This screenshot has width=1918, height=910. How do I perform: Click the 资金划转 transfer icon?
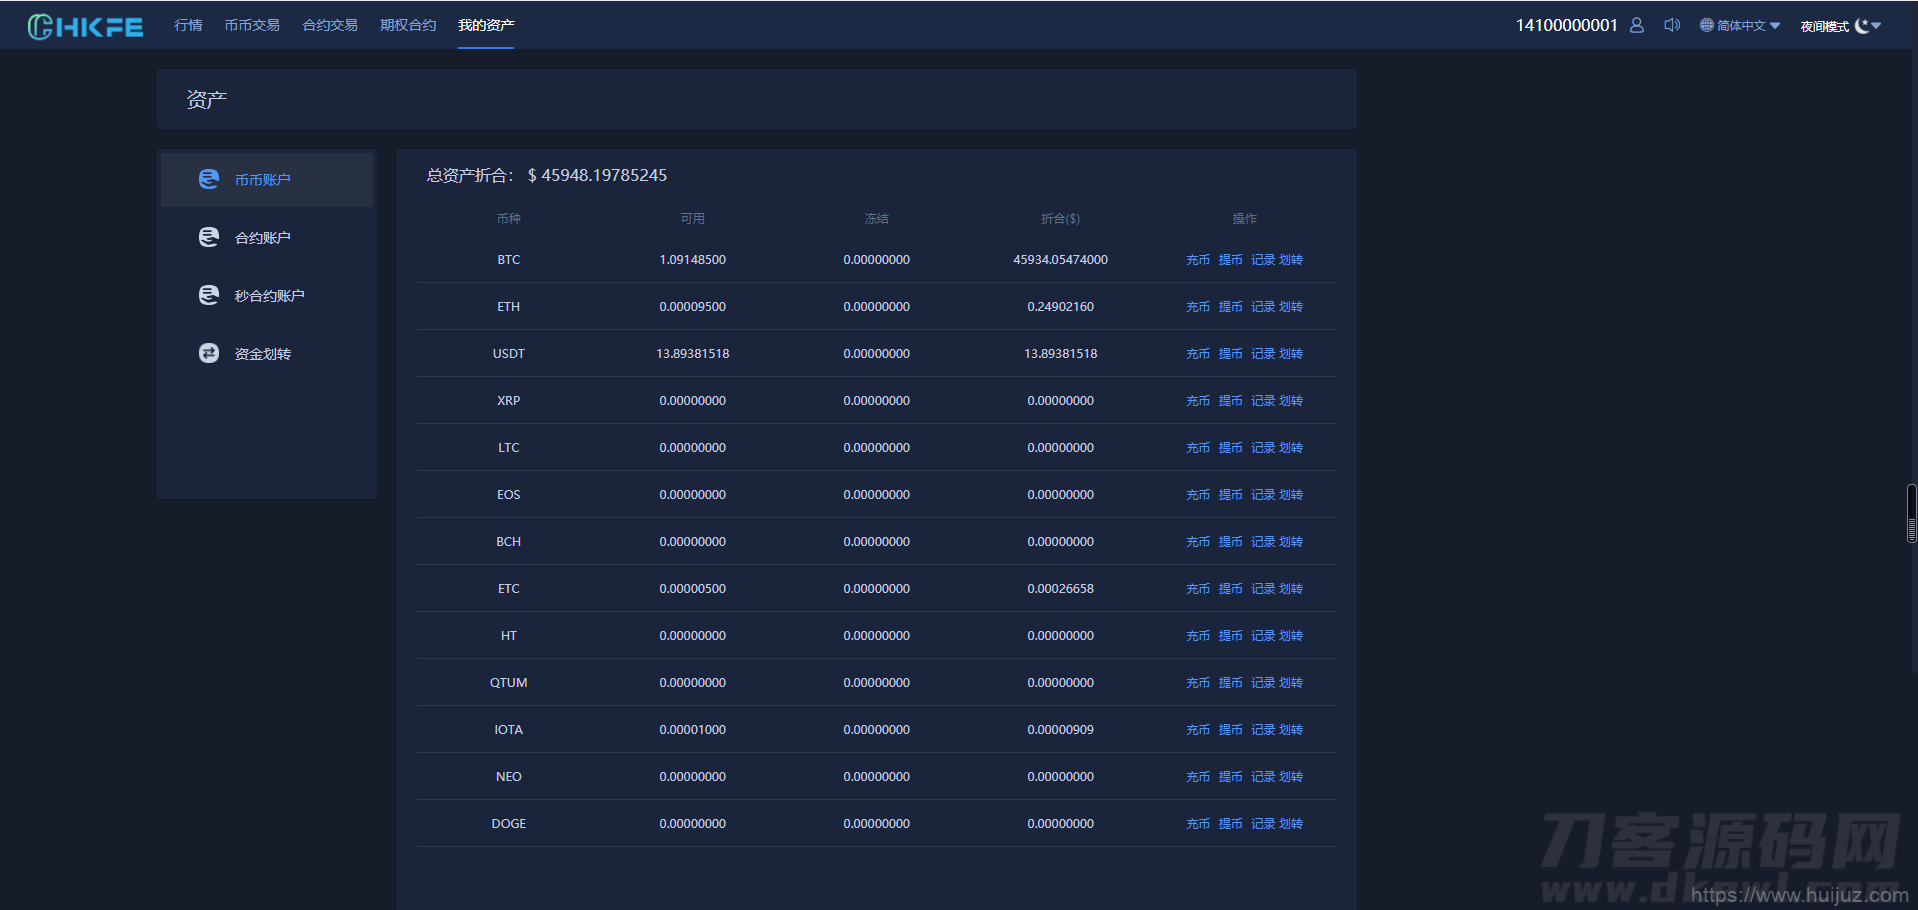pos(208,353)
